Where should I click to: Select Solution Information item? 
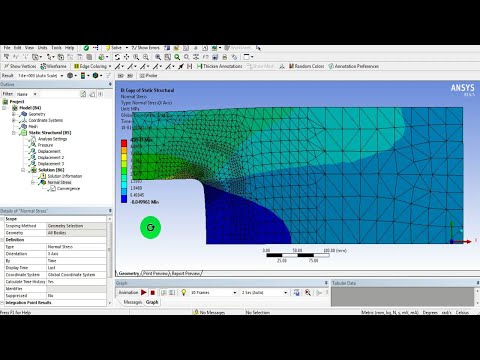click(64, 176)
